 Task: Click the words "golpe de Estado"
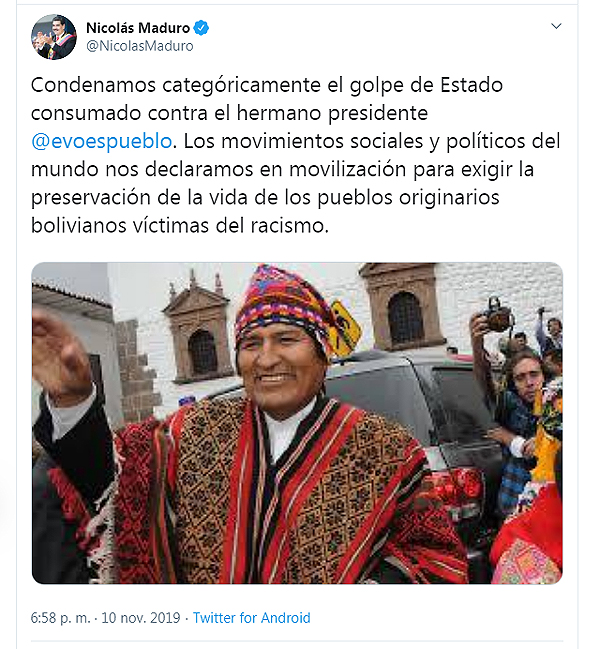(x=426, y=85)
